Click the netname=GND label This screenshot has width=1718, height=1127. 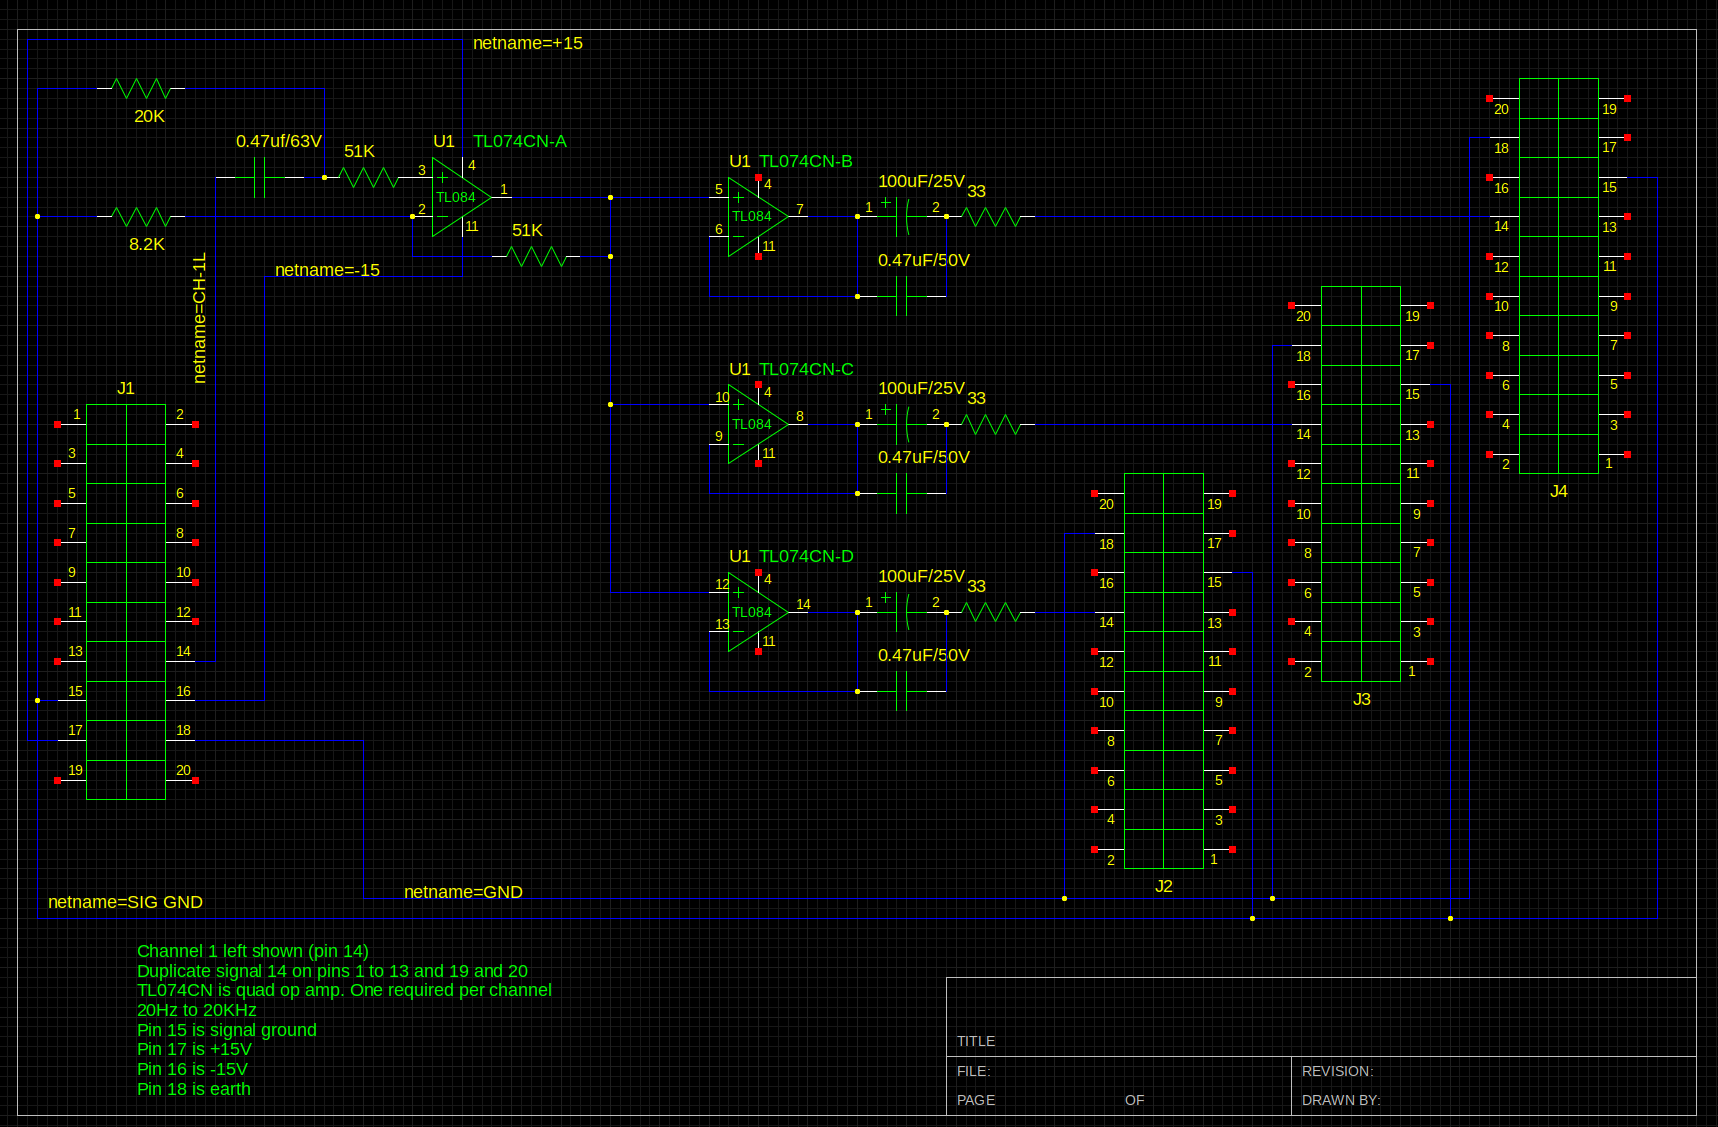[463, 892]
